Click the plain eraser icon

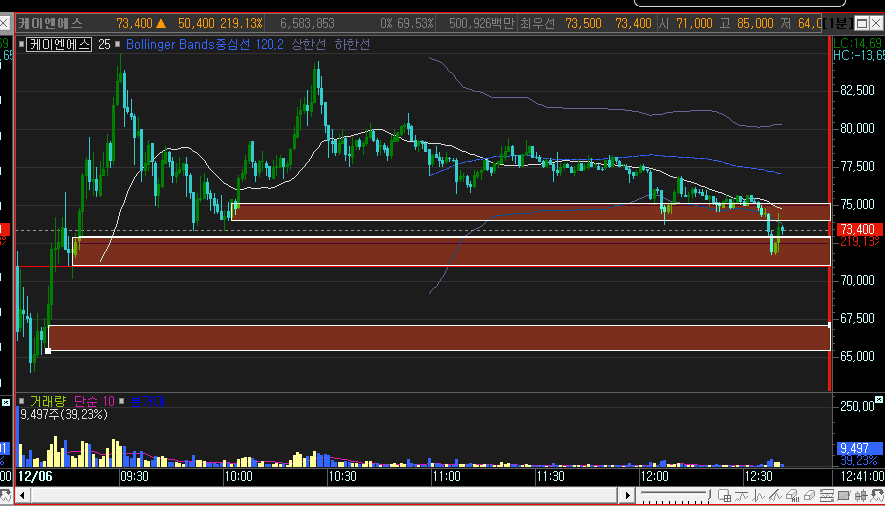click(809, 496)
